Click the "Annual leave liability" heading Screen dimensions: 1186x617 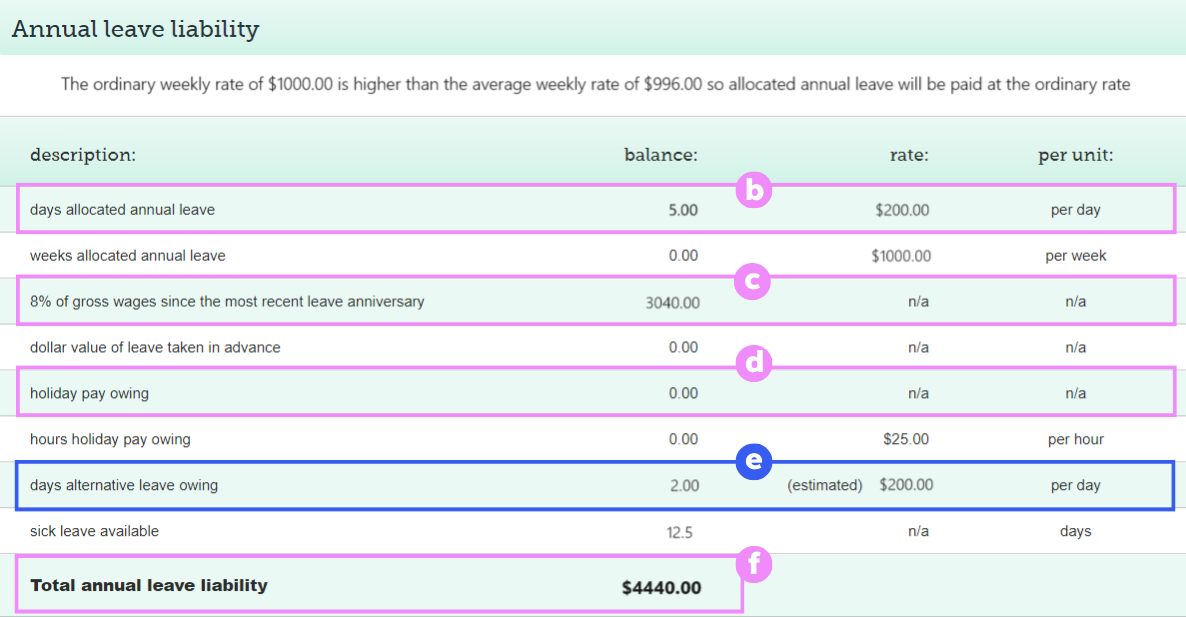pos(135,29)
